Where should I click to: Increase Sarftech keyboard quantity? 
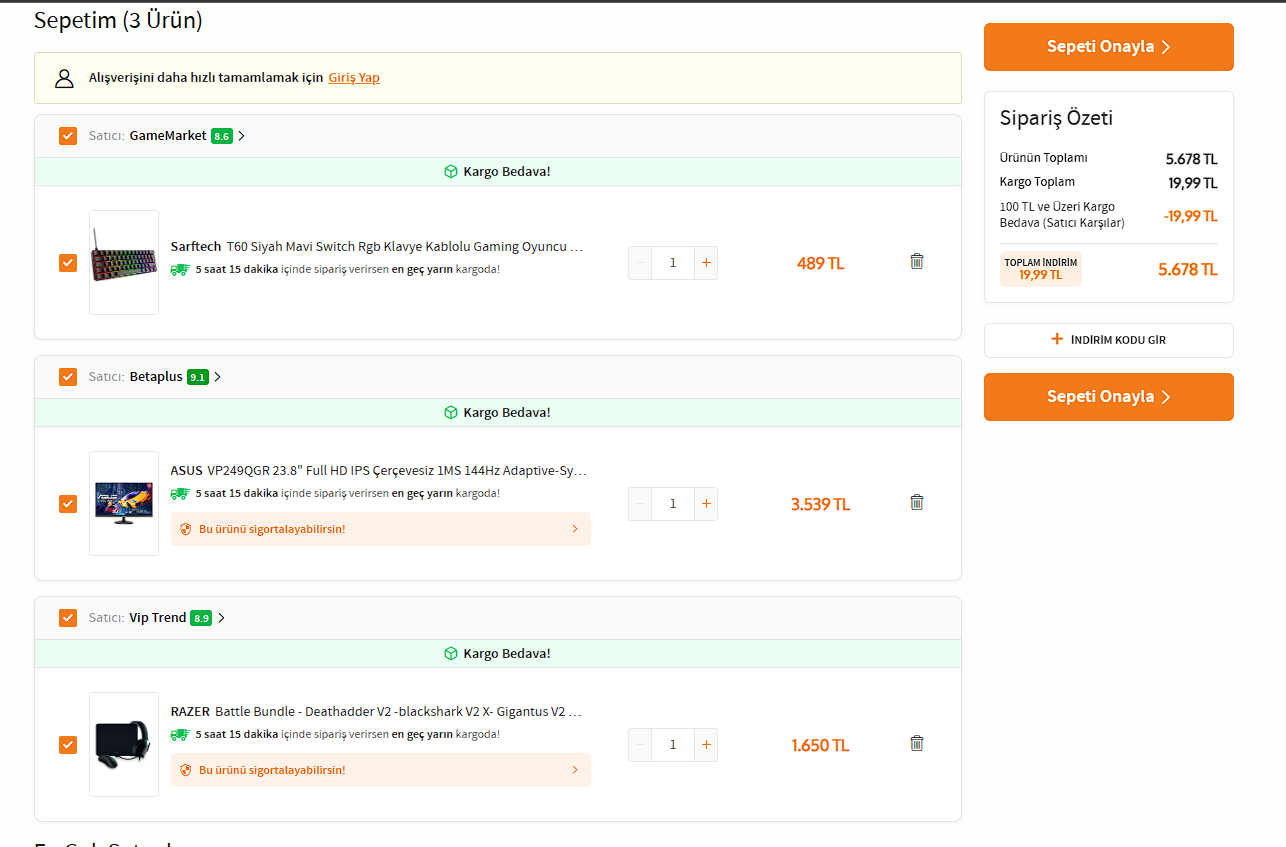(x=706, y=263)
